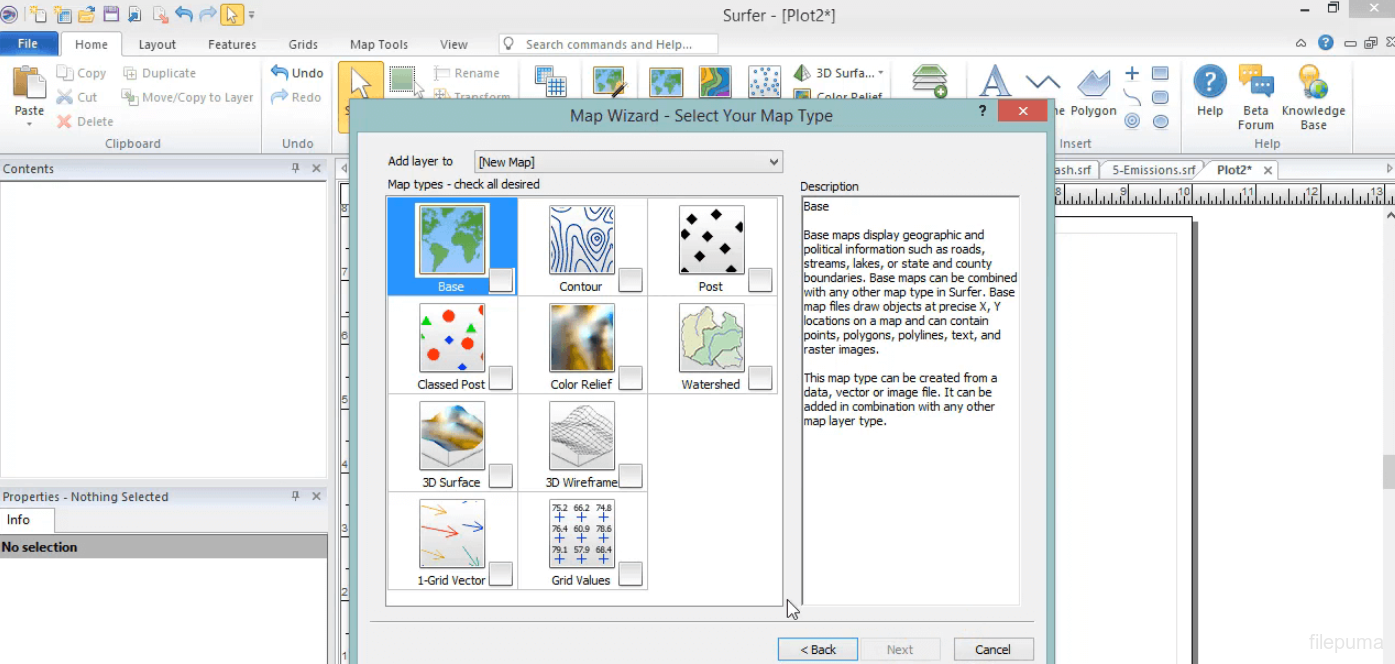1395x664 pixels.
Task: Select the Polygon insert tool
Action: [1094, 93]
